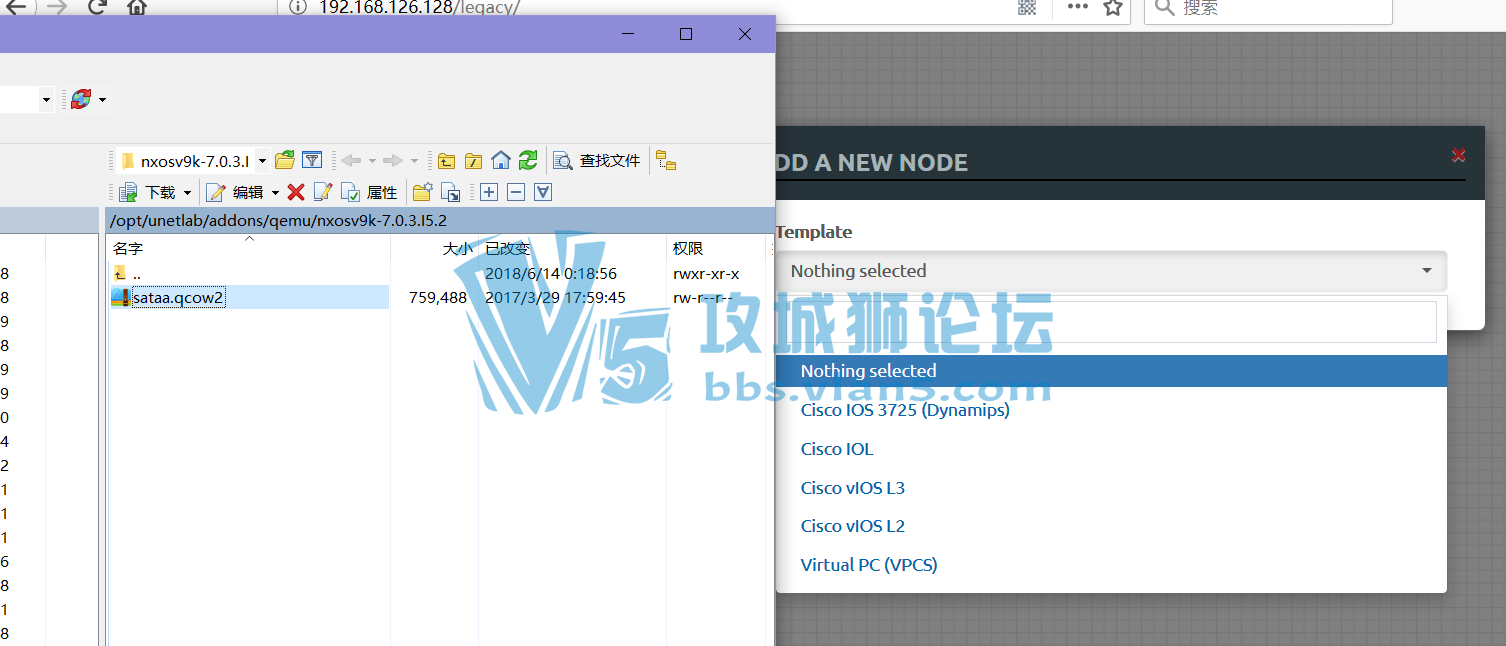This screenshot has height=646, width=1506.
Task: Click the new folder icon
Action: [x=422, y=192]
